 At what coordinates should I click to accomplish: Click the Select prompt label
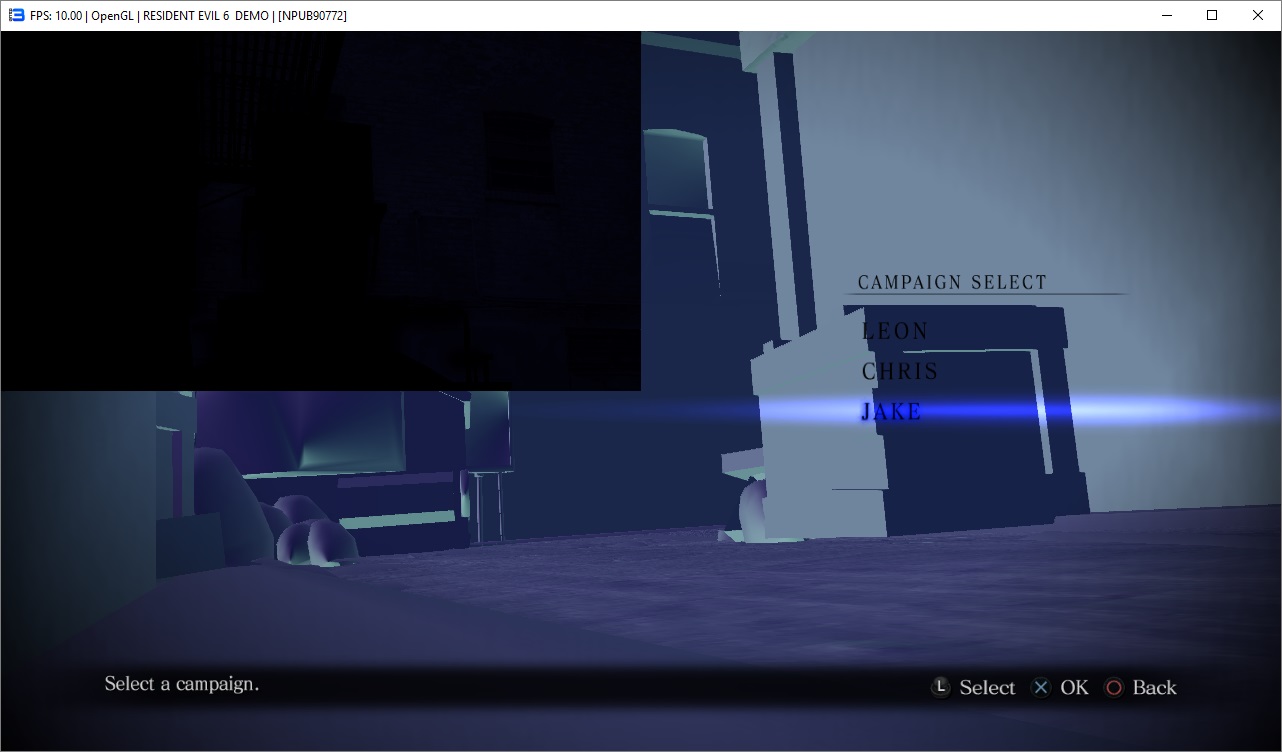click(987, 687)
